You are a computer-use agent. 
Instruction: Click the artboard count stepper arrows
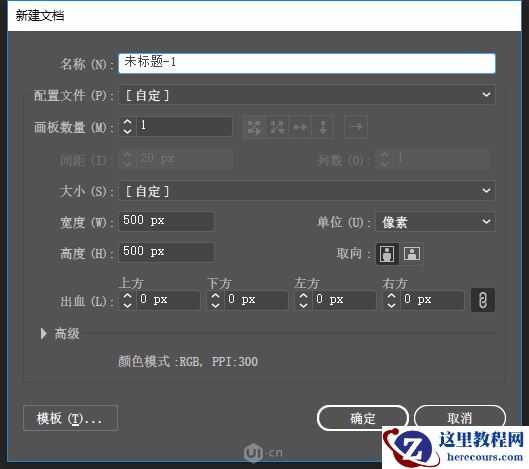[x=128, y=127]
